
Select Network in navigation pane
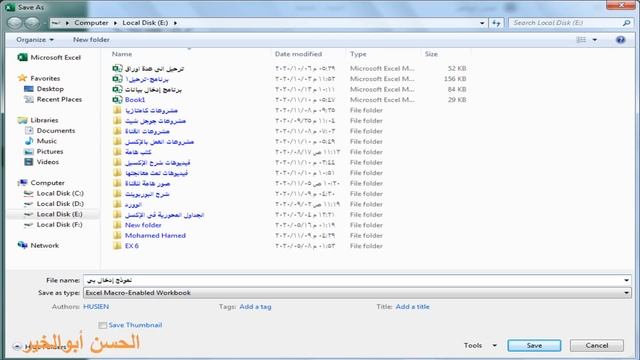point(44,245)
